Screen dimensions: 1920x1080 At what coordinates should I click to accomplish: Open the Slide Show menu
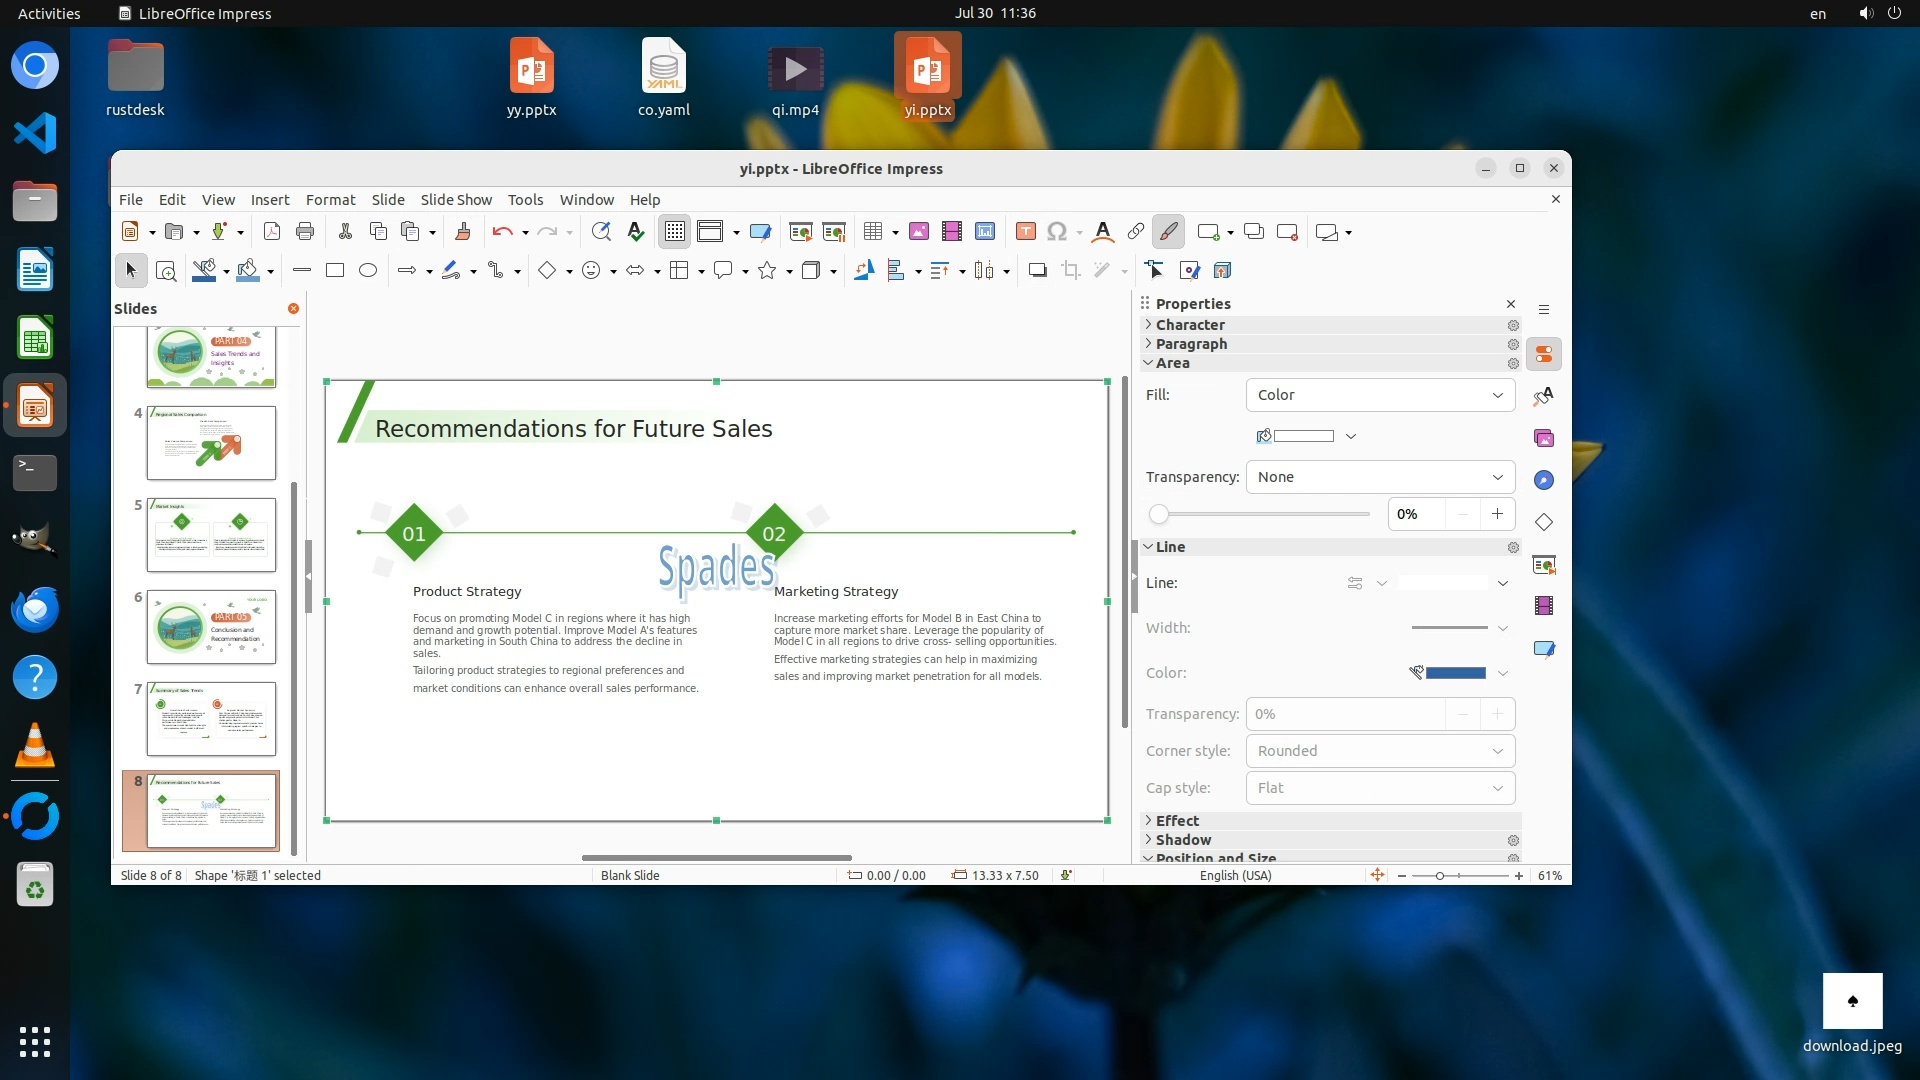(x=456, y=200)
